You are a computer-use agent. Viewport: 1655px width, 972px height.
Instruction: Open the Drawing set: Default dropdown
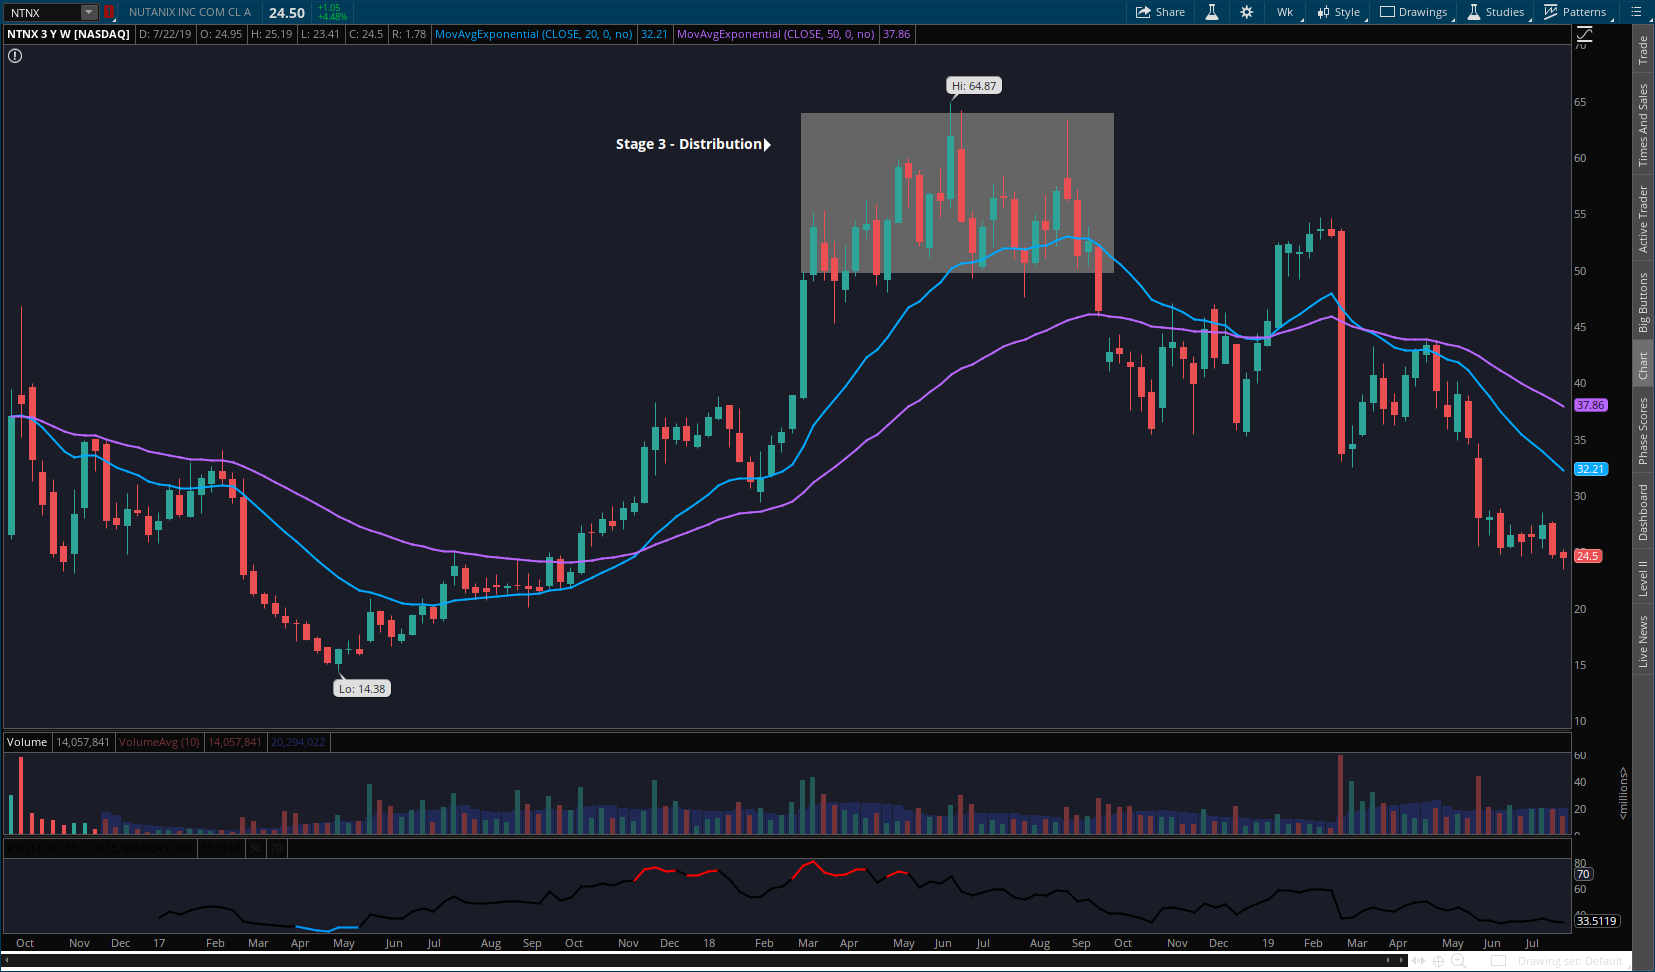(x=1570, y=961)
